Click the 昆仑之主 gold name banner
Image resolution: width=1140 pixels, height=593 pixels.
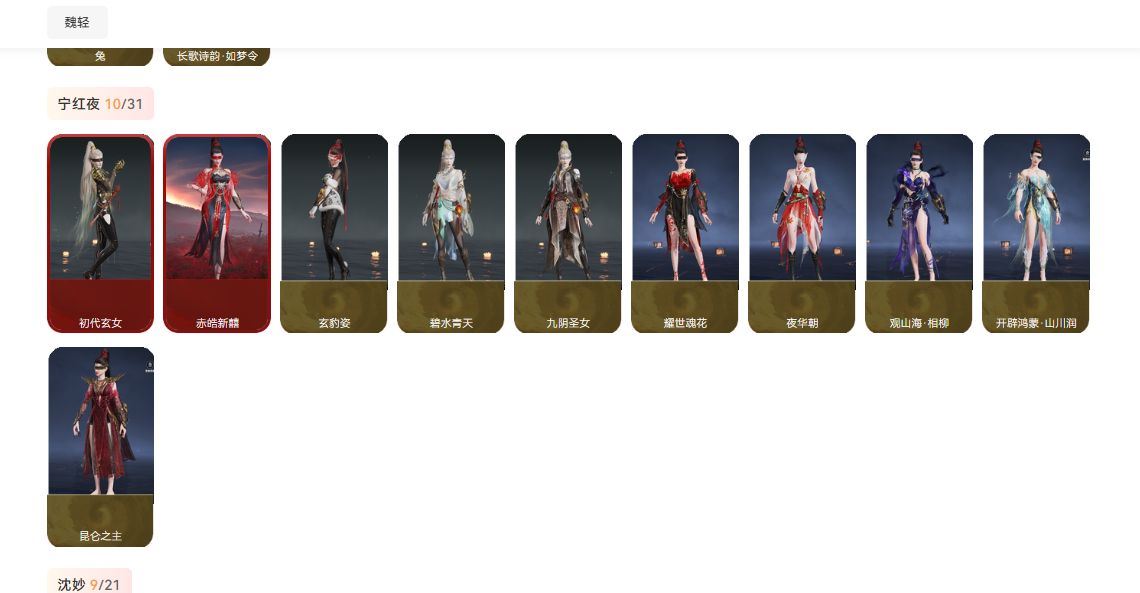100,520
